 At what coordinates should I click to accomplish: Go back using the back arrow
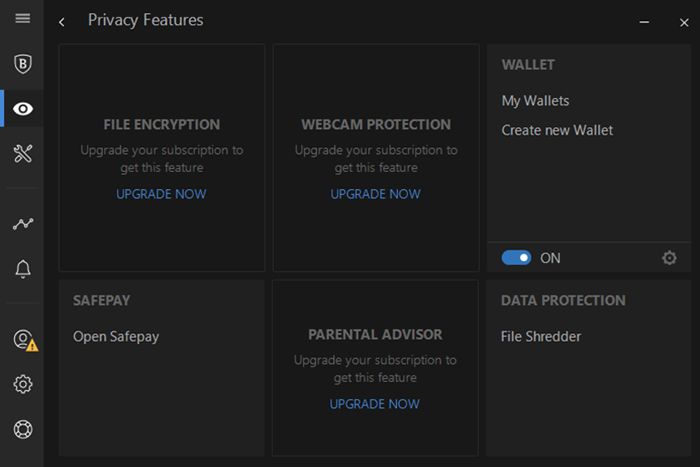pyautogui.click(x=62, y=21)
